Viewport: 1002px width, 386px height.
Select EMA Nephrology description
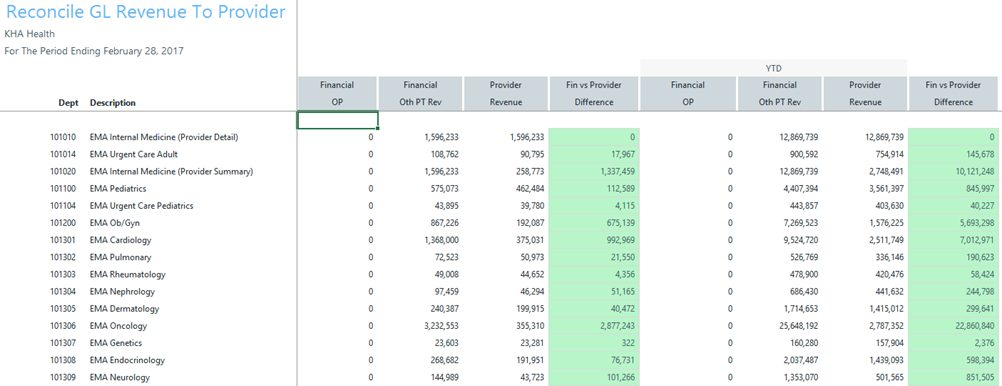122,292
